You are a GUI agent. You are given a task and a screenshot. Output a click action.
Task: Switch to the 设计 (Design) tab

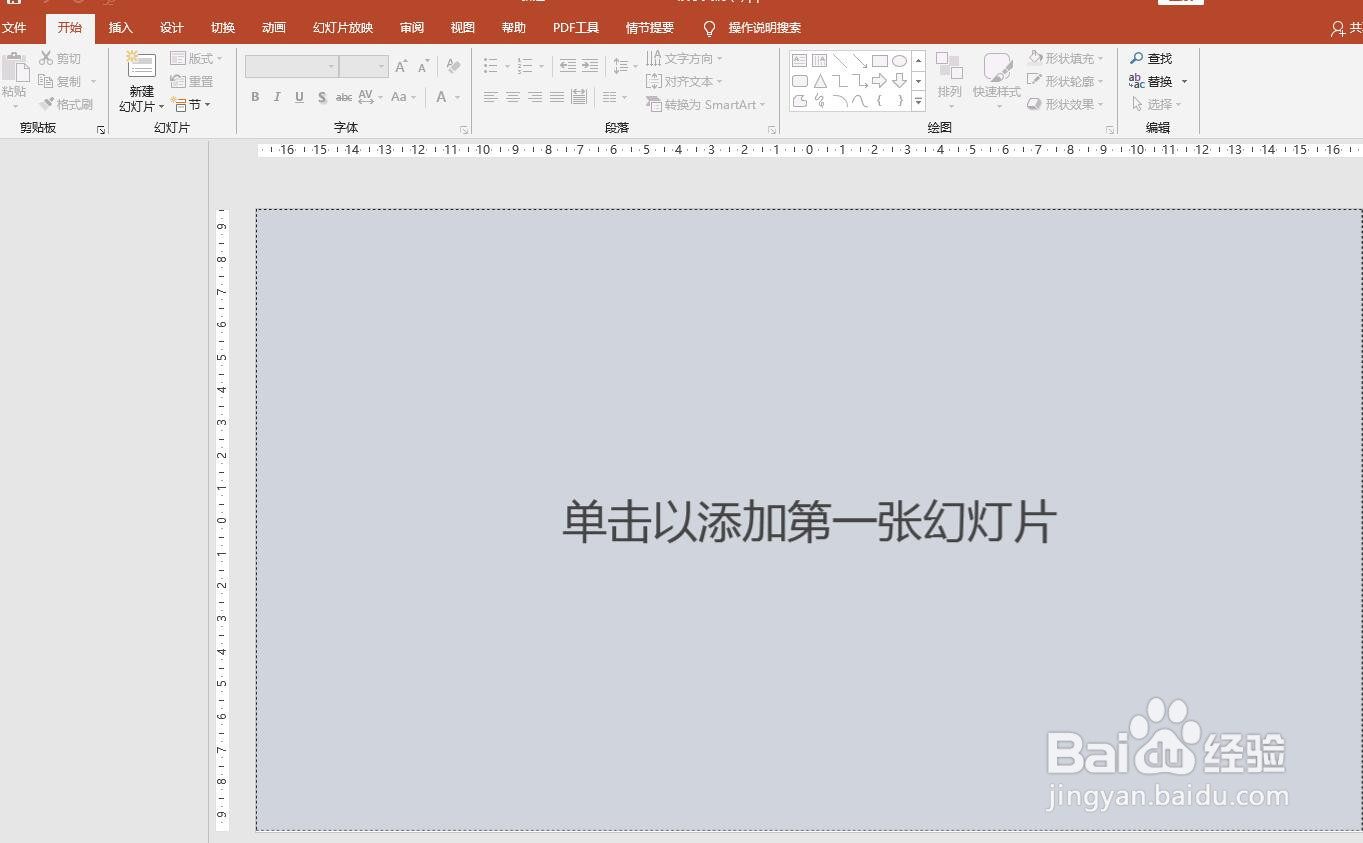coord(172,28)
